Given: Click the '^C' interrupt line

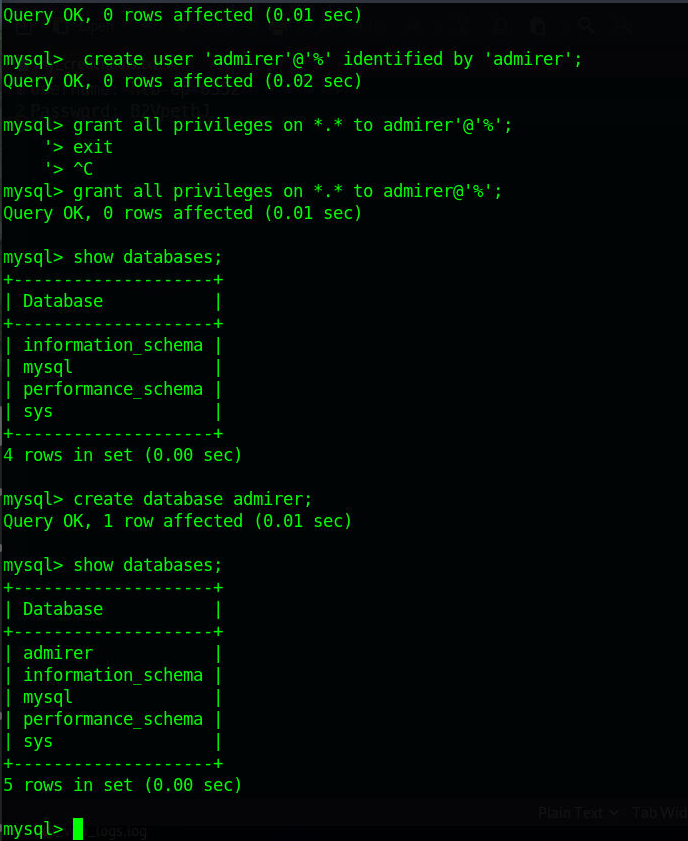Looking at the screenshot, I should (x=83, y=169).
